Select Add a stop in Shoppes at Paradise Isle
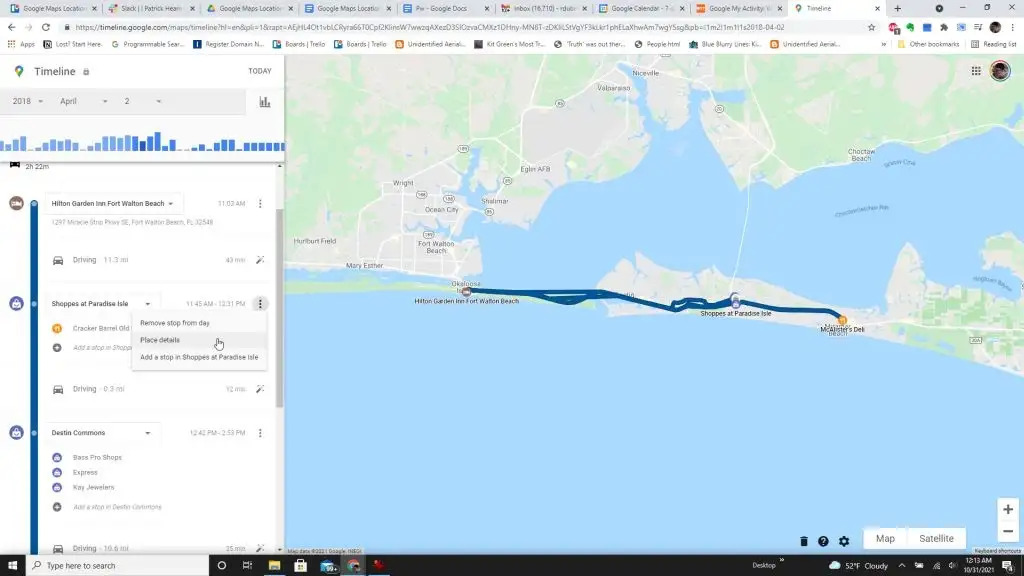Screen dimensions: 1024x576 tap(199, 357)
